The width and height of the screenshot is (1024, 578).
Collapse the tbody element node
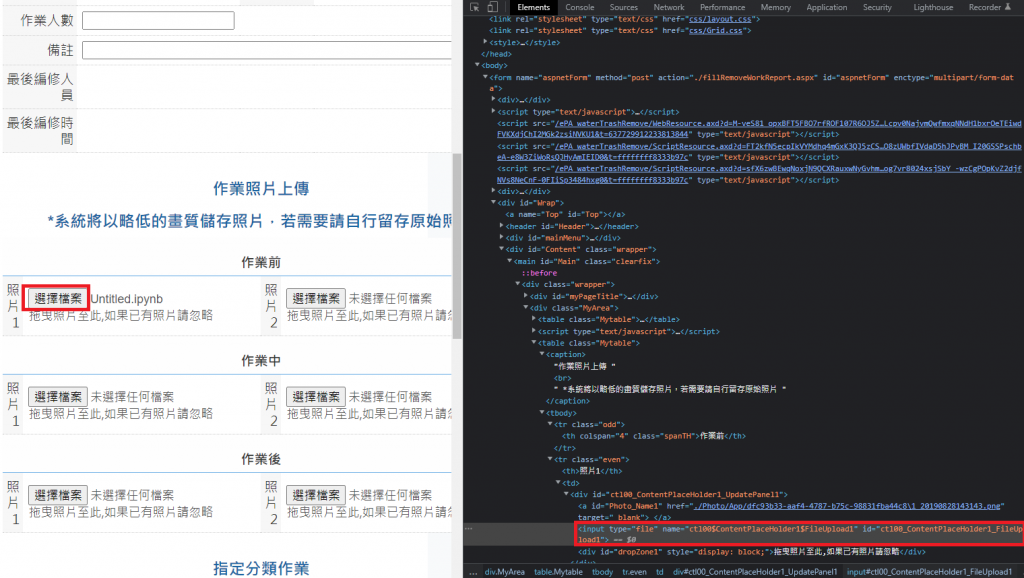point(541,413)
